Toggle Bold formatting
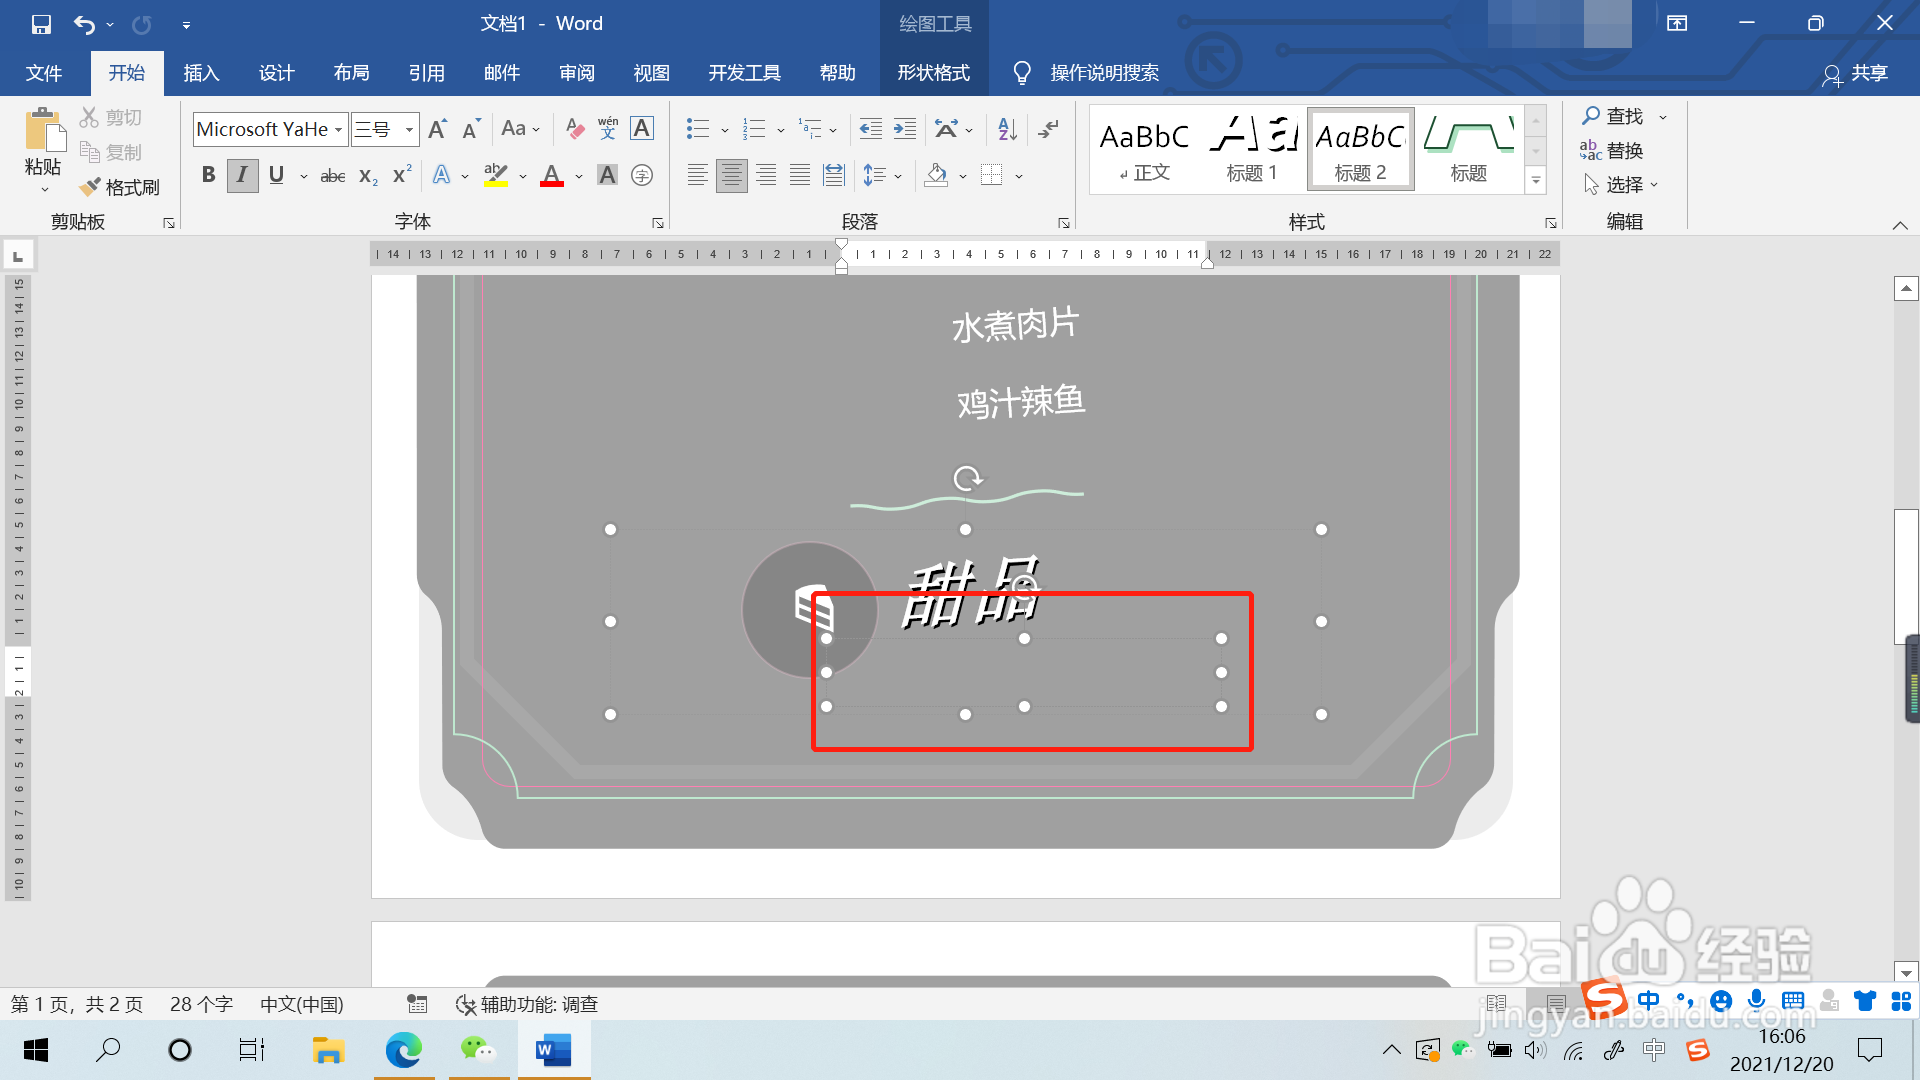Screen dimensions: 1920x1080 coord(208,175)
